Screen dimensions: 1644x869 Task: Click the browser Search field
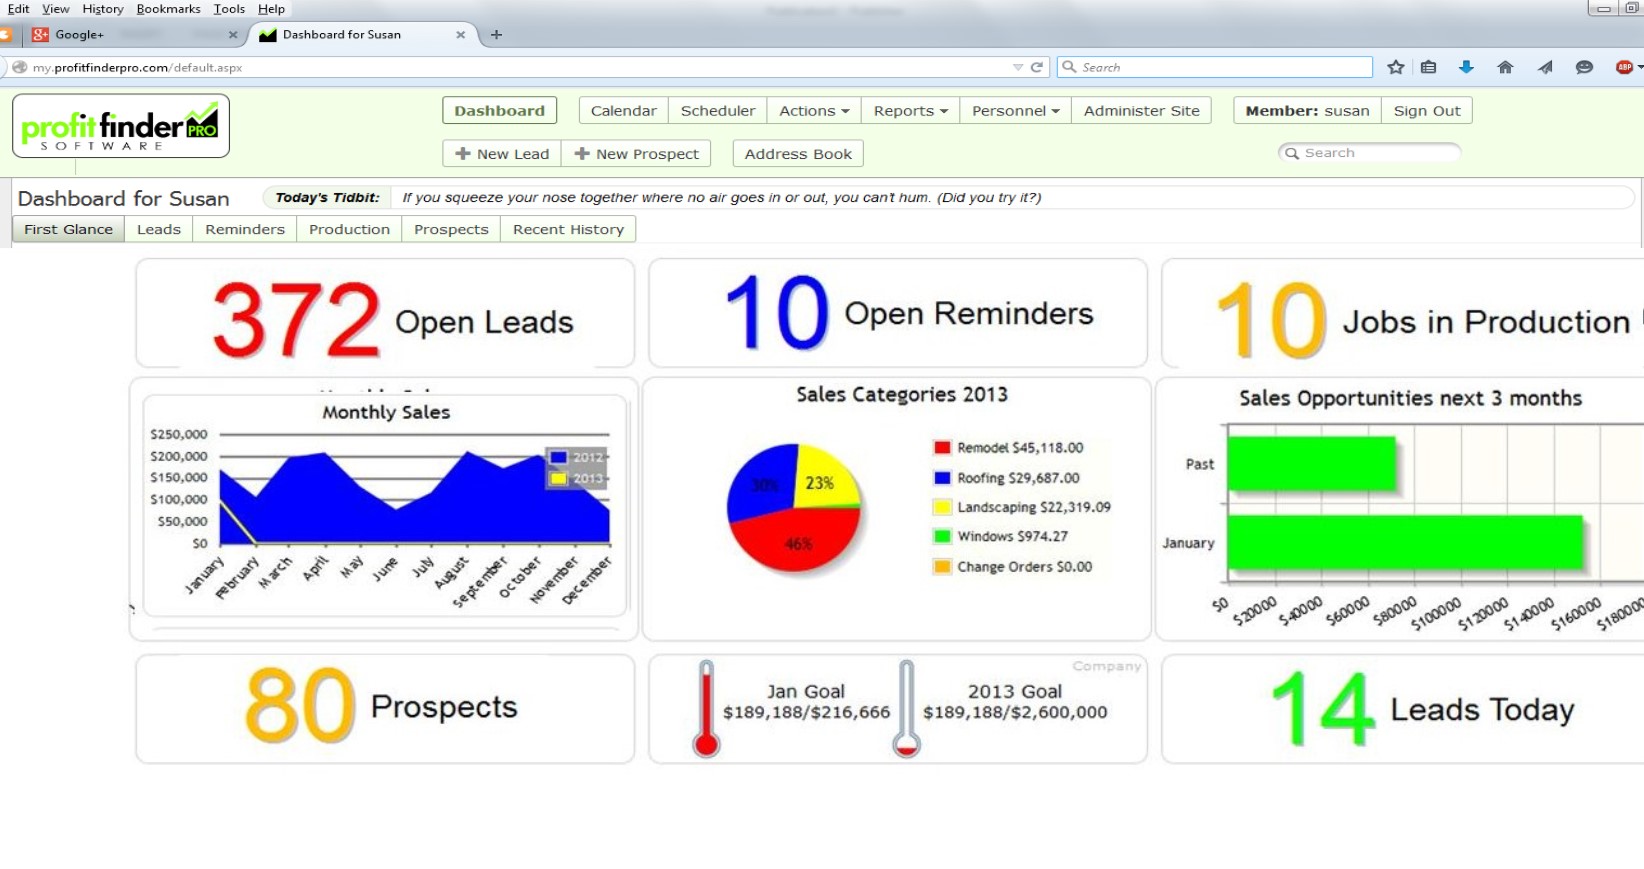tap(1215, 67)
